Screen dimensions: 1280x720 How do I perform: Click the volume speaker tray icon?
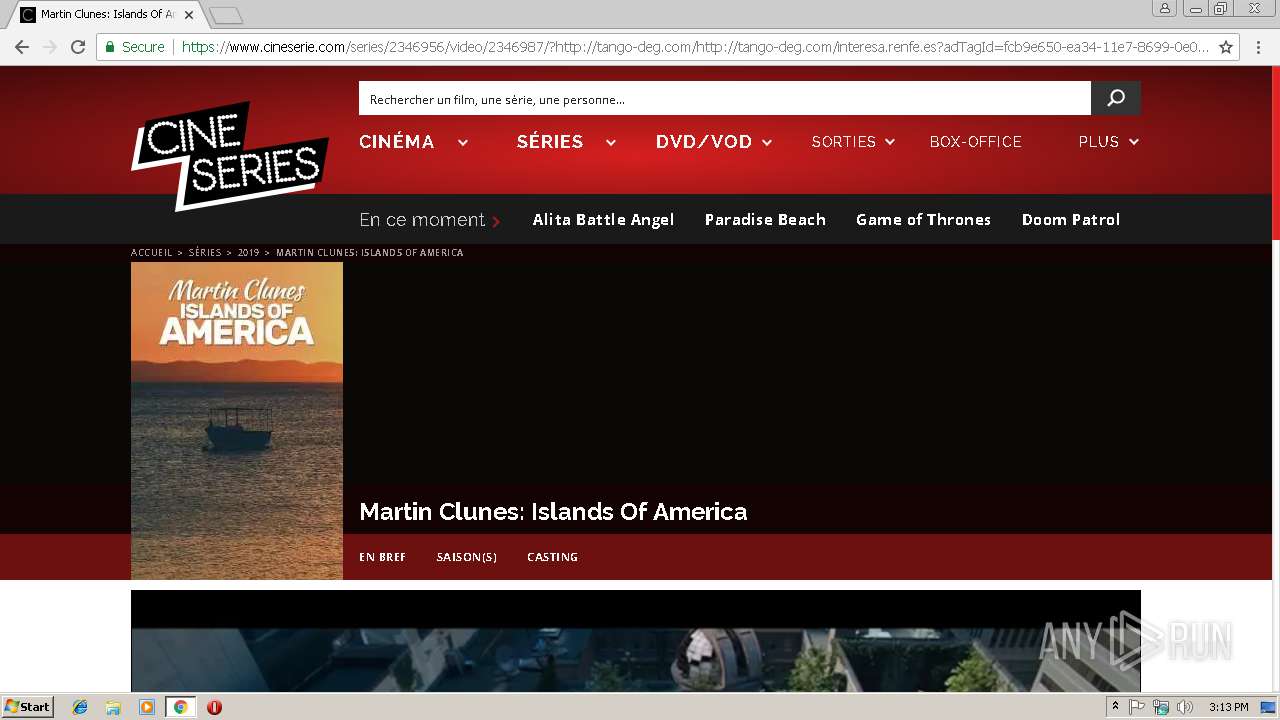click(x=1185, y=707)
